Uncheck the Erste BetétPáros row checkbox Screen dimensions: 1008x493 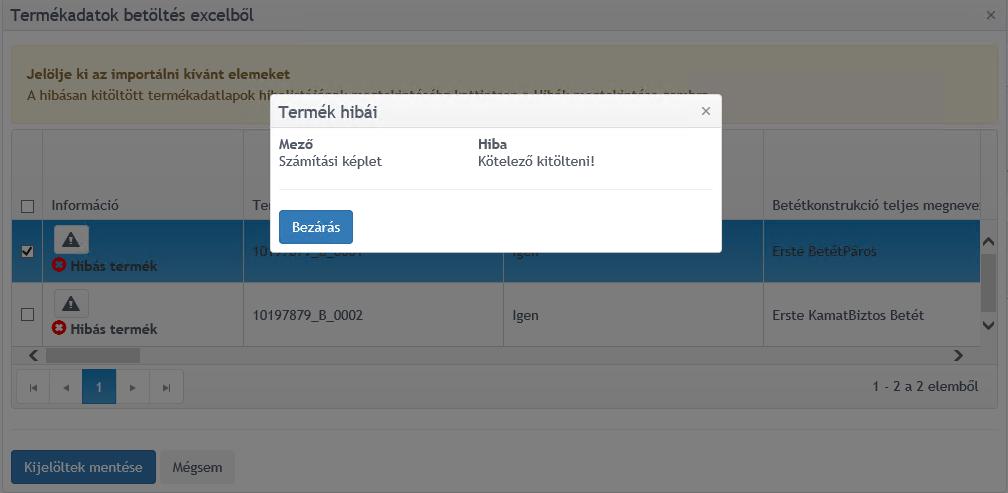[28, 251]
